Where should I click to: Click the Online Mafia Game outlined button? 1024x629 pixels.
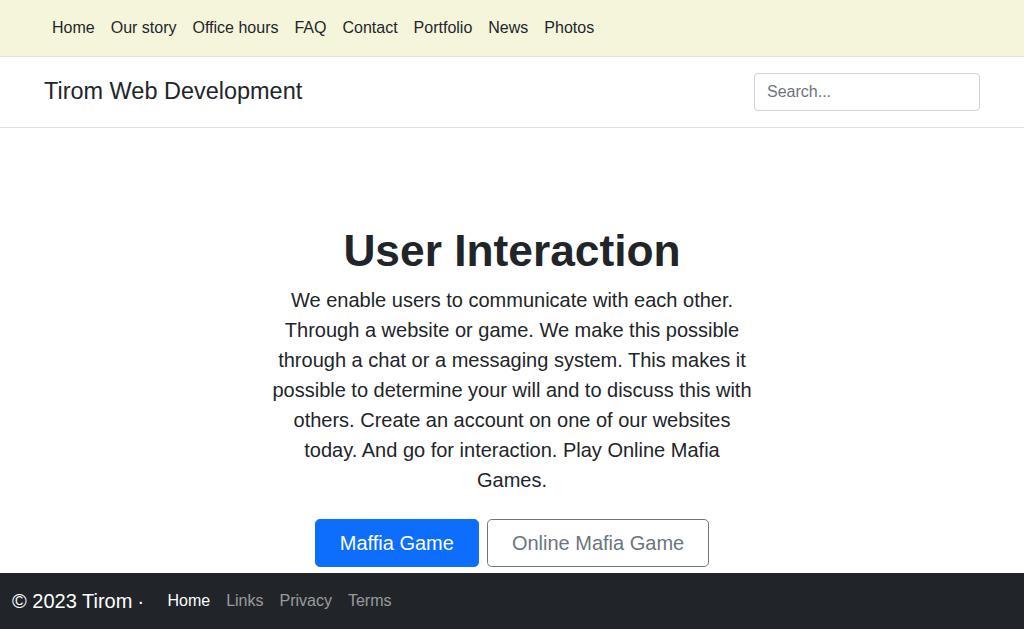tap(598, 543)
